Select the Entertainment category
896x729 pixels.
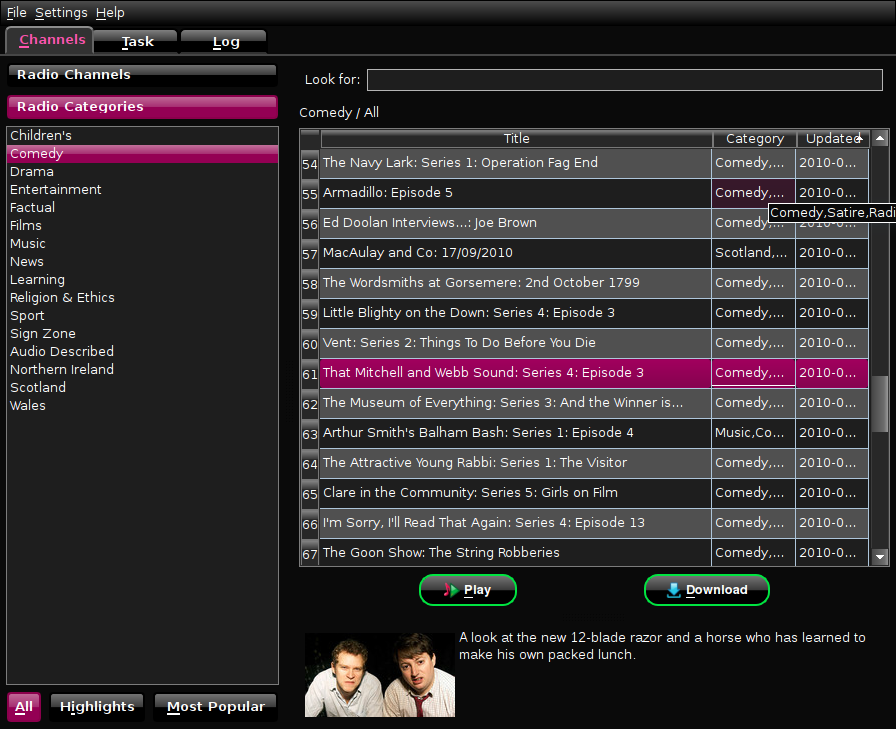[x=142, y=190]
